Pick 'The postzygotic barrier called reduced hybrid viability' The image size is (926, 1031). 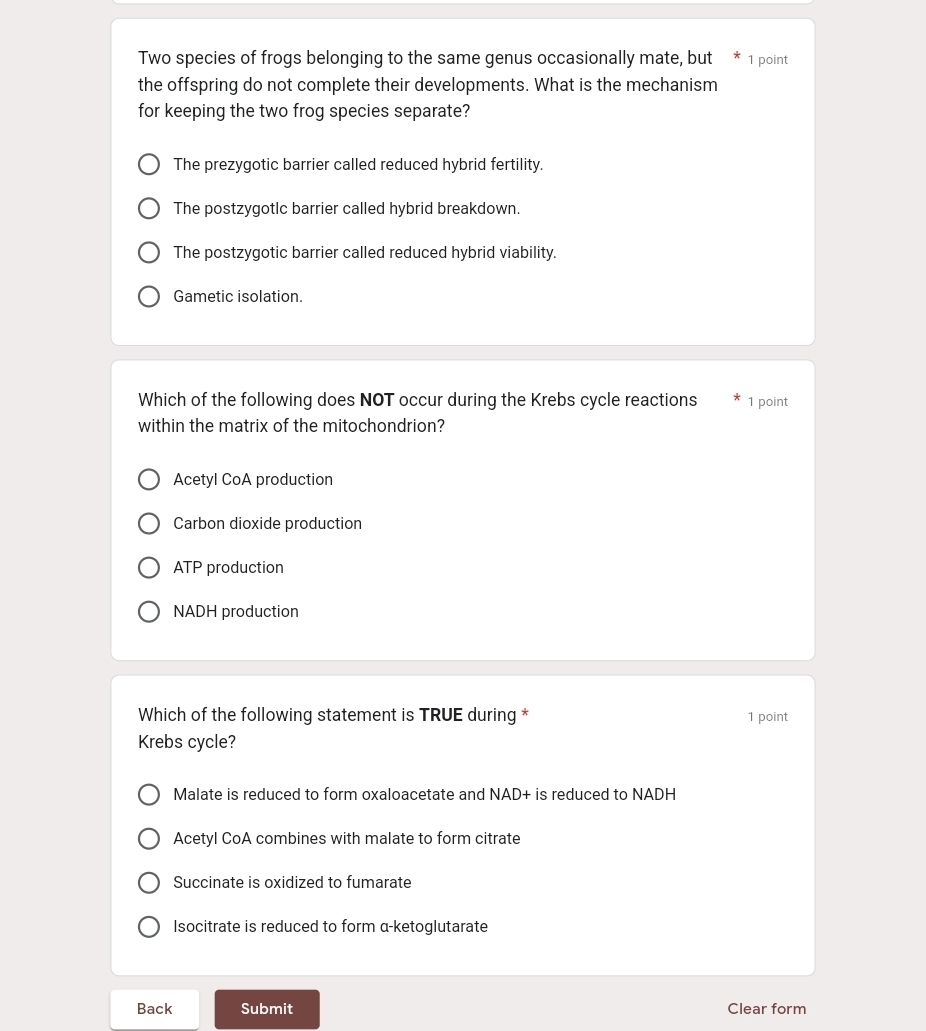click(149, 253)
